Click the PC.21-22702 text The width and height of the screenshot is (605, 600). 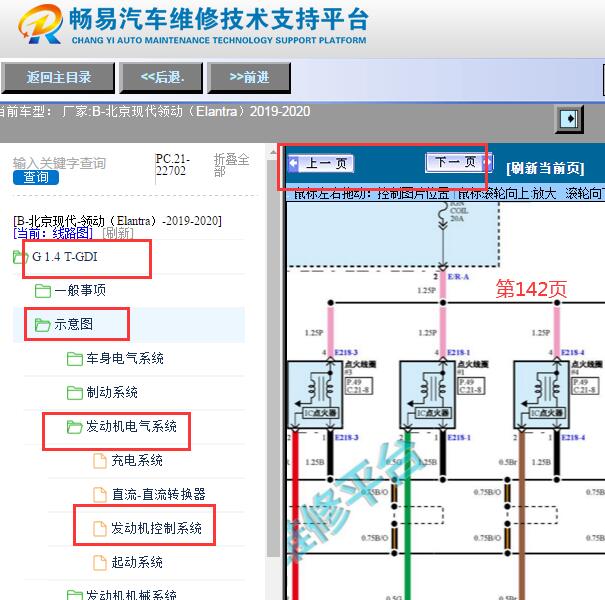tap(172, 165)
